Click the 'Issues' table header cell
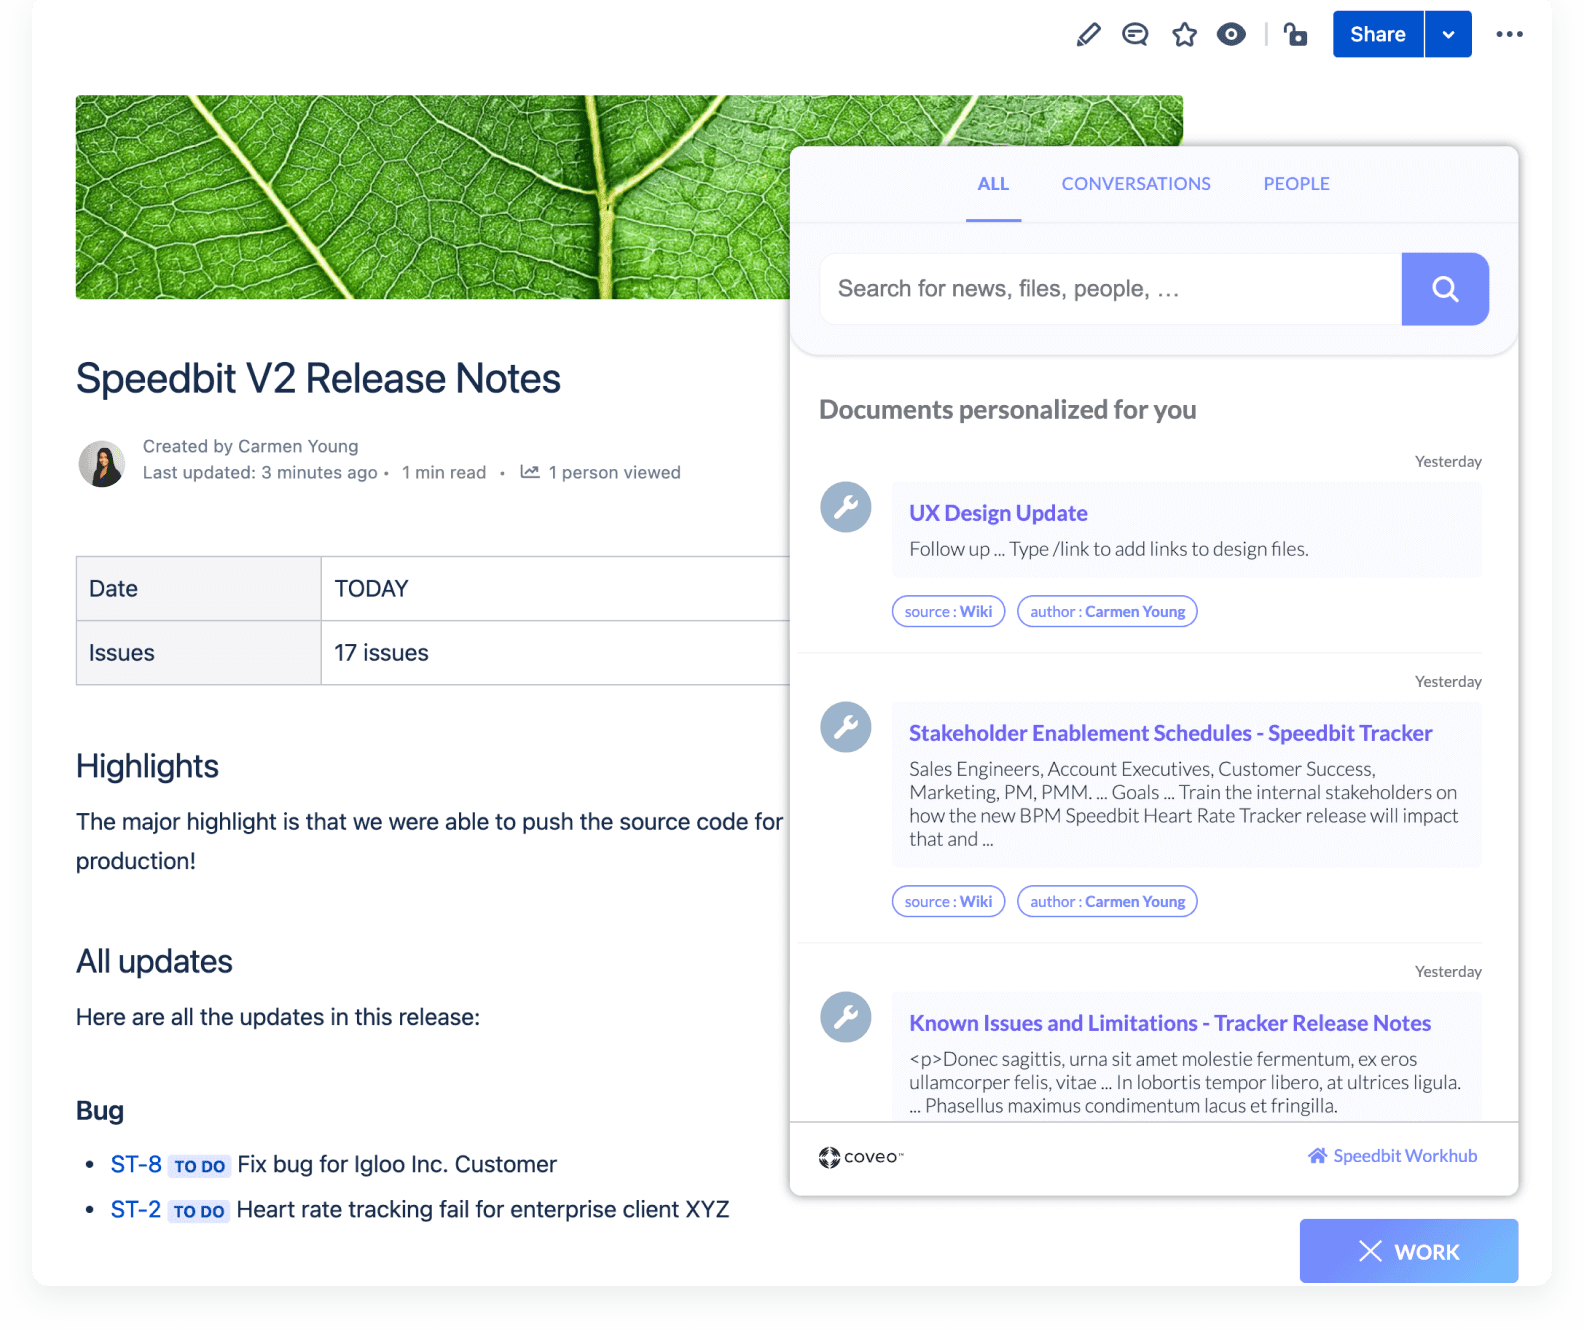The height and width of the screenshot is (1330, 1584). pos(199,653)
